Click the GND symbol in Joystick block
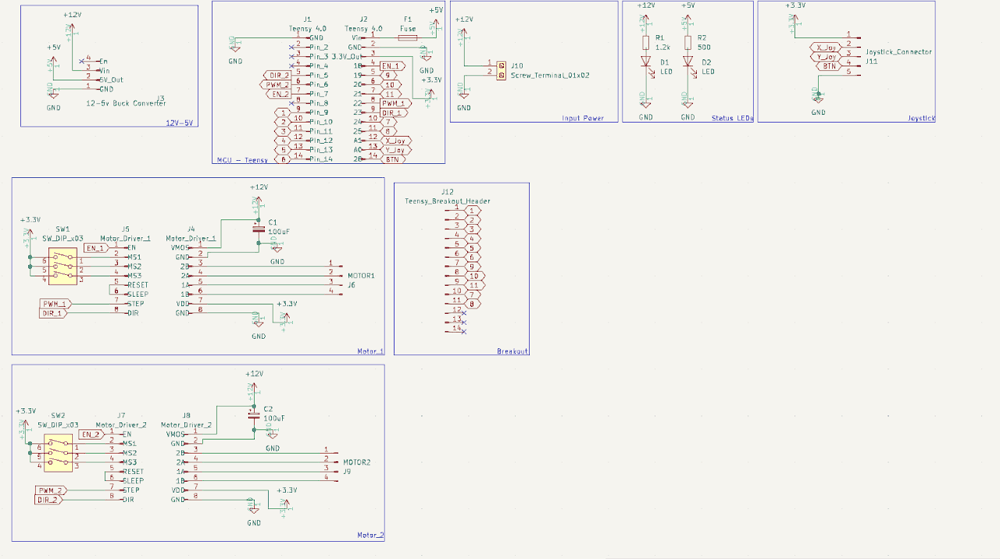The width and height of the screenshot is (1000, 559). tap(818, 97)
